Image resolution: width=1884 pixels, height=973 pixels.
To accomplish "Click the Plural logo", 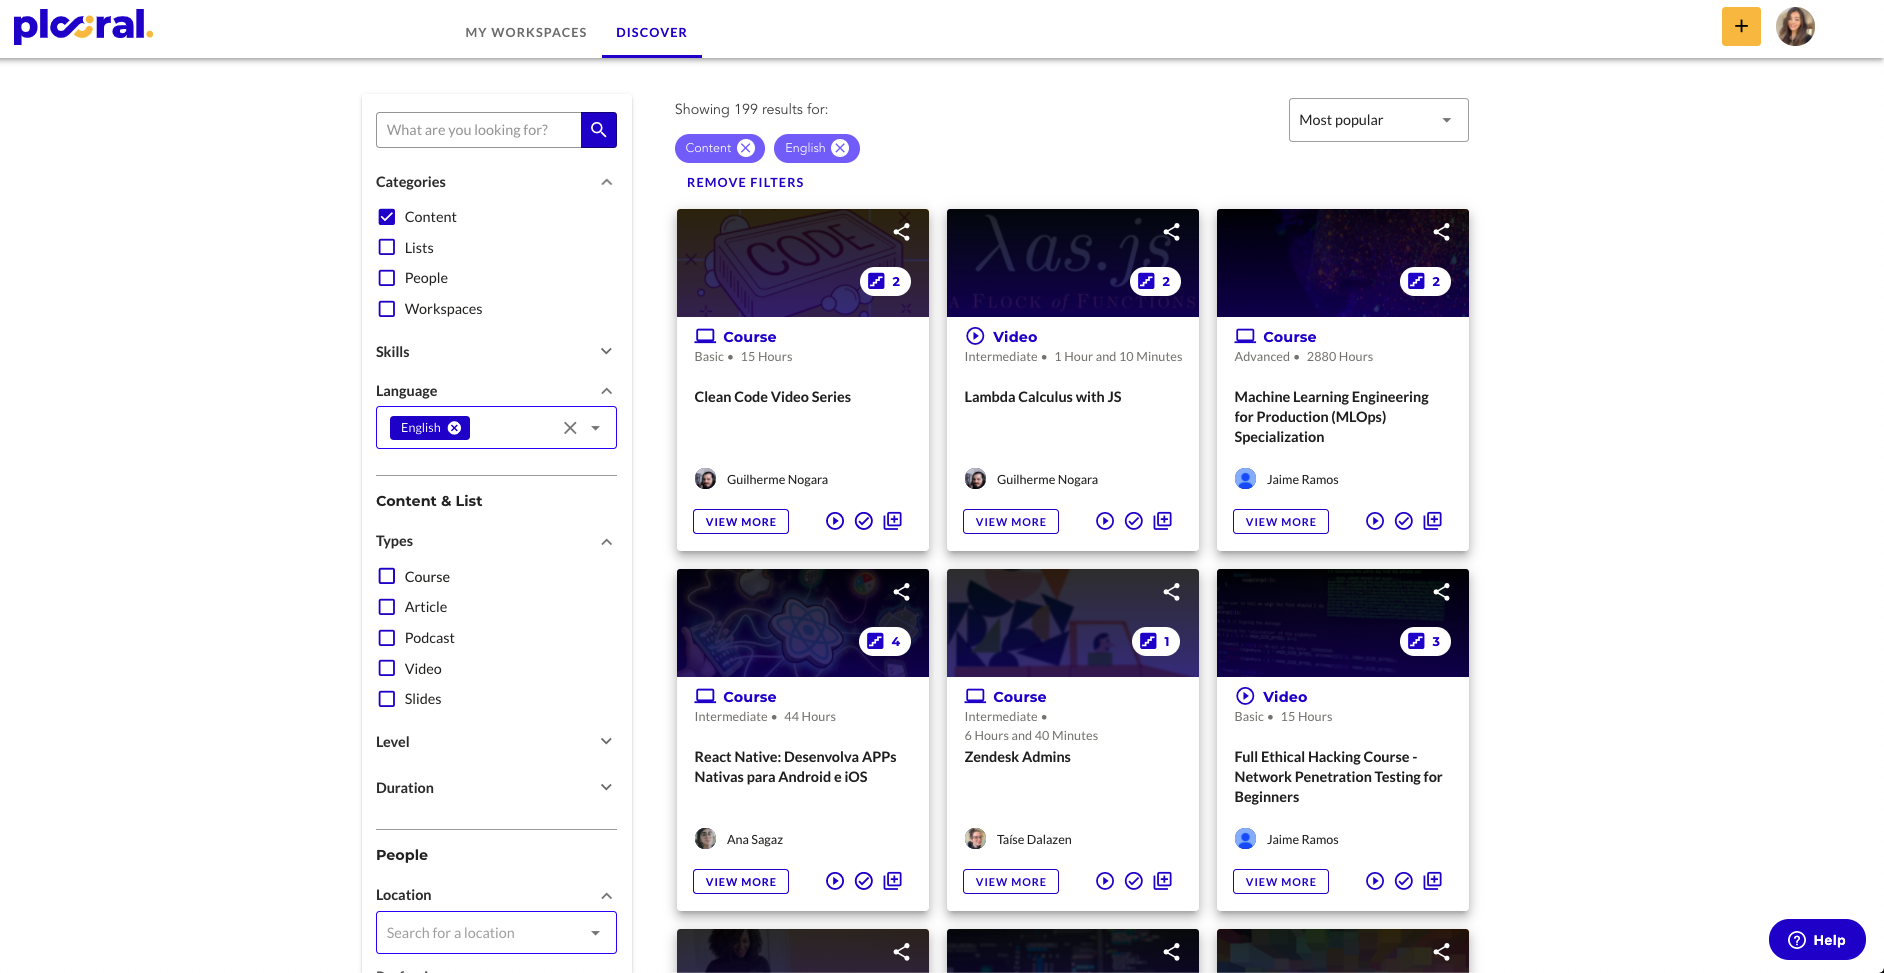I will [x=83, y=27].
